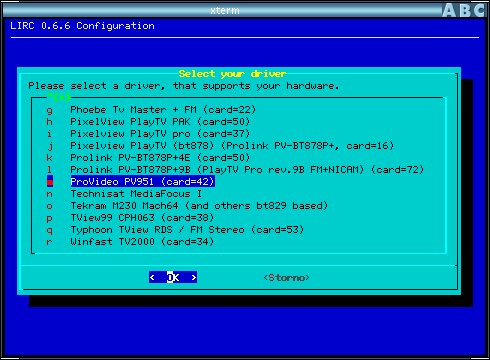Click the red hotkey letter k

pos(50,158)
